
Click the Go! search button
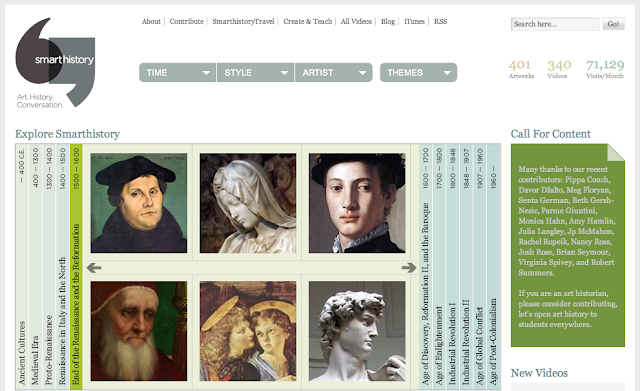coord(613,24)
